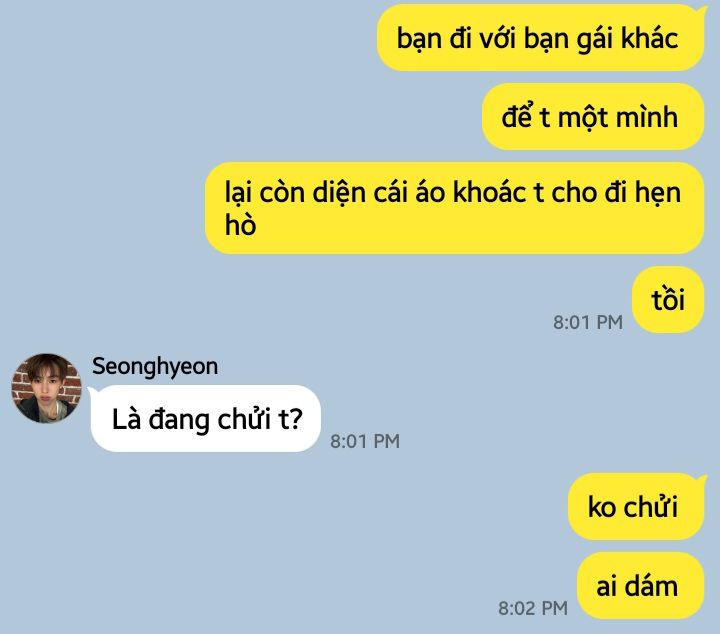Tap the sender name Seonghyeon
Image resolution: width=720 pixels, height=634 pixels.
pyautogui.click(x=155, y=367)
